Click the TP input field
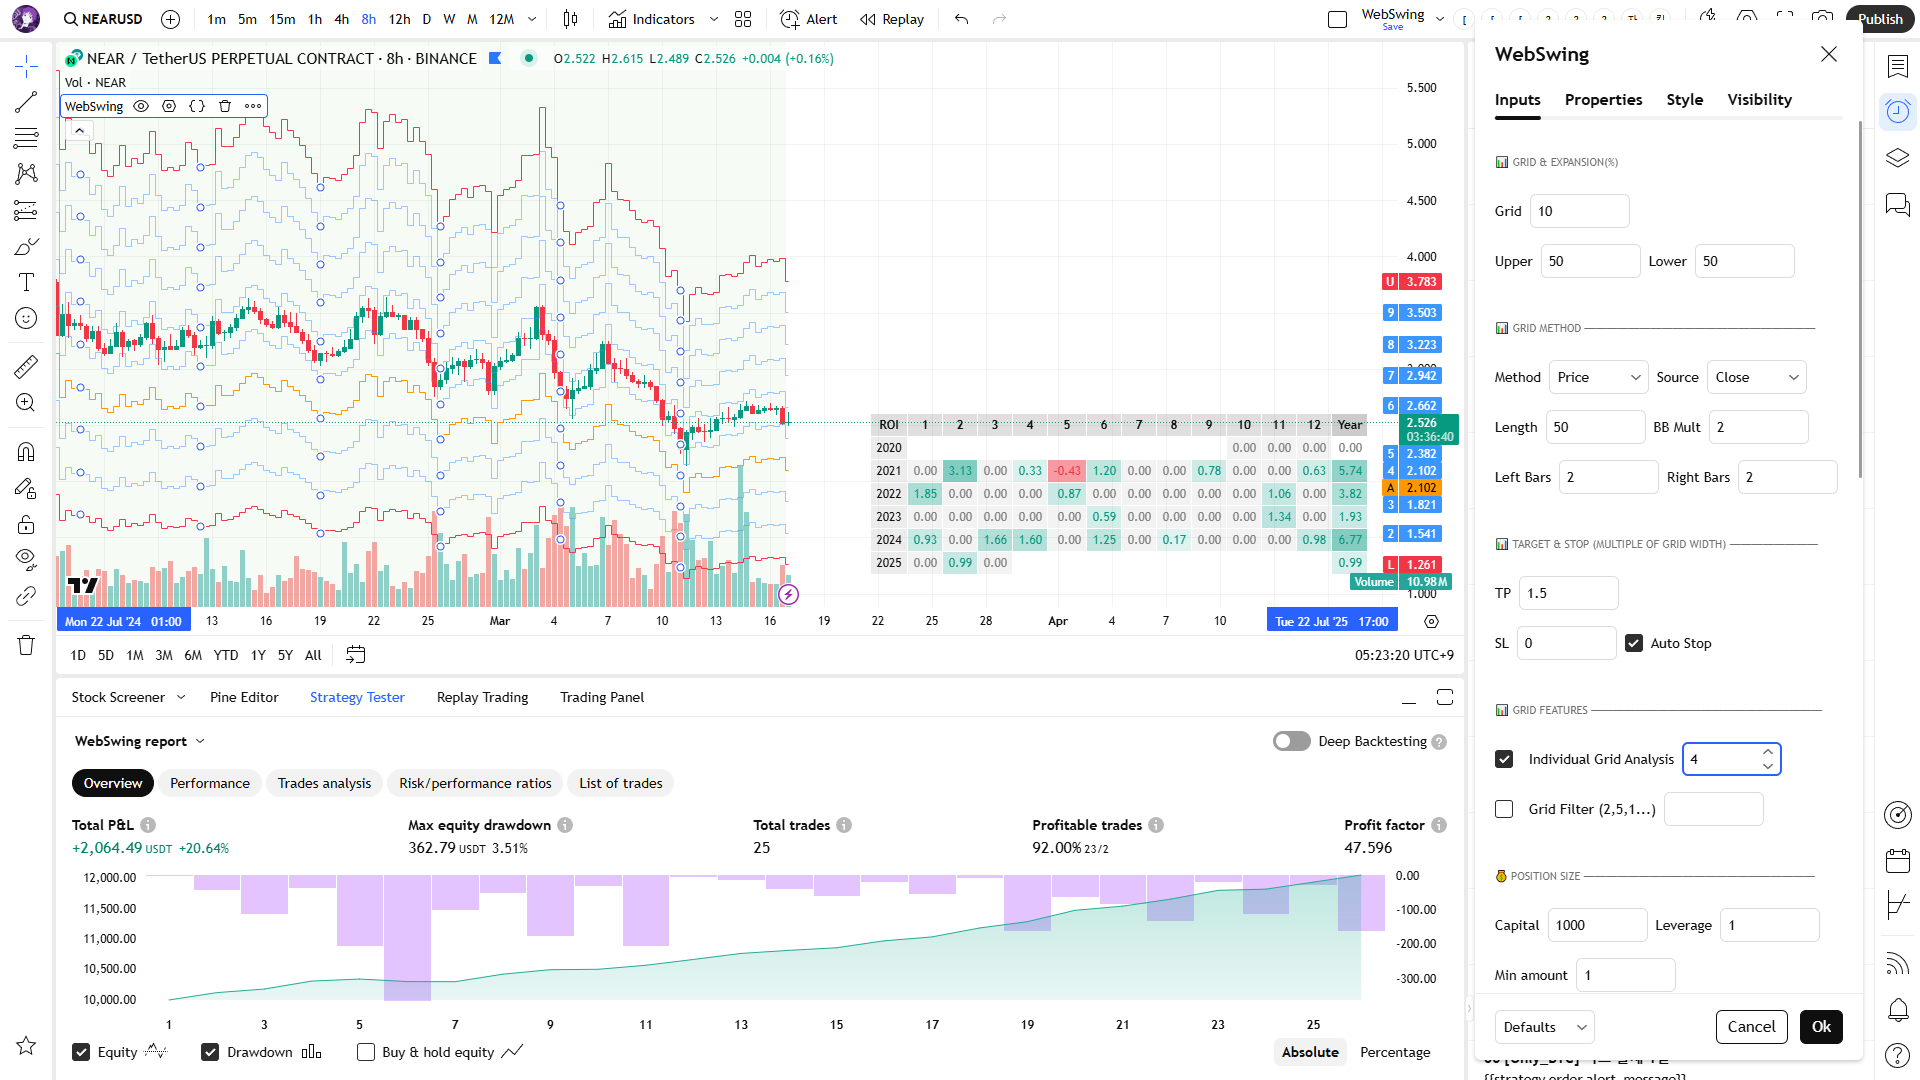This screenshot has width=1920, height=1080. [x=1567, y=593]
